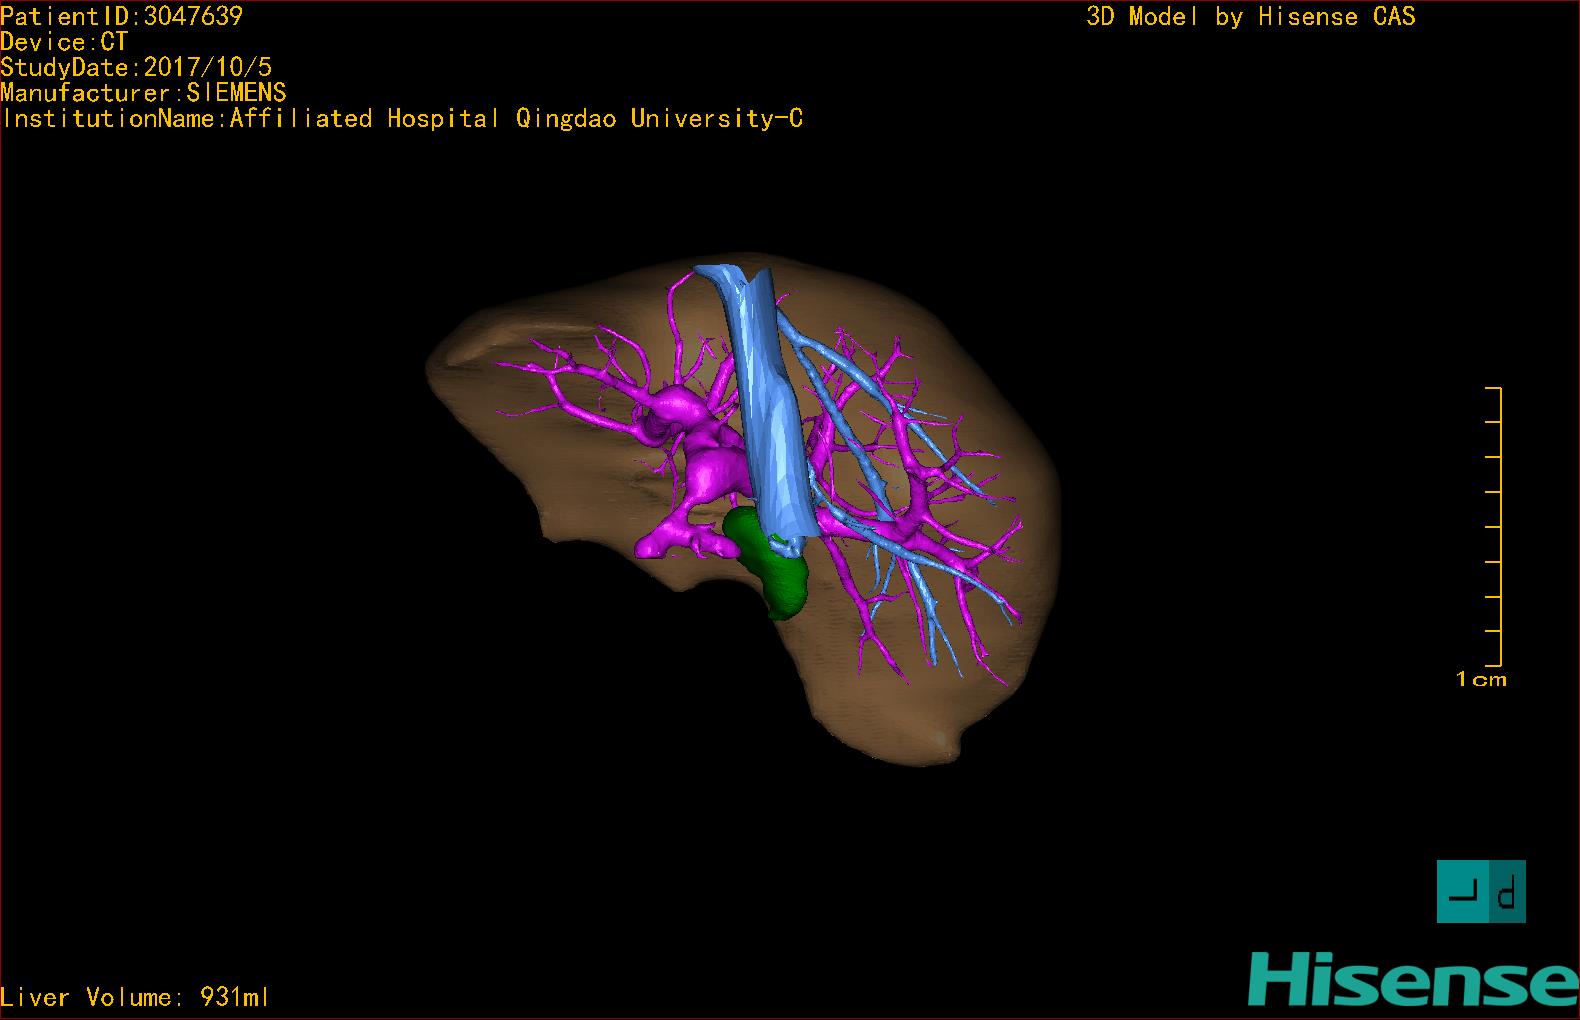Screen dimensions: 1580x1020
Task: Click the darker right face of the orientation cube
Action: click(1507, 891)
